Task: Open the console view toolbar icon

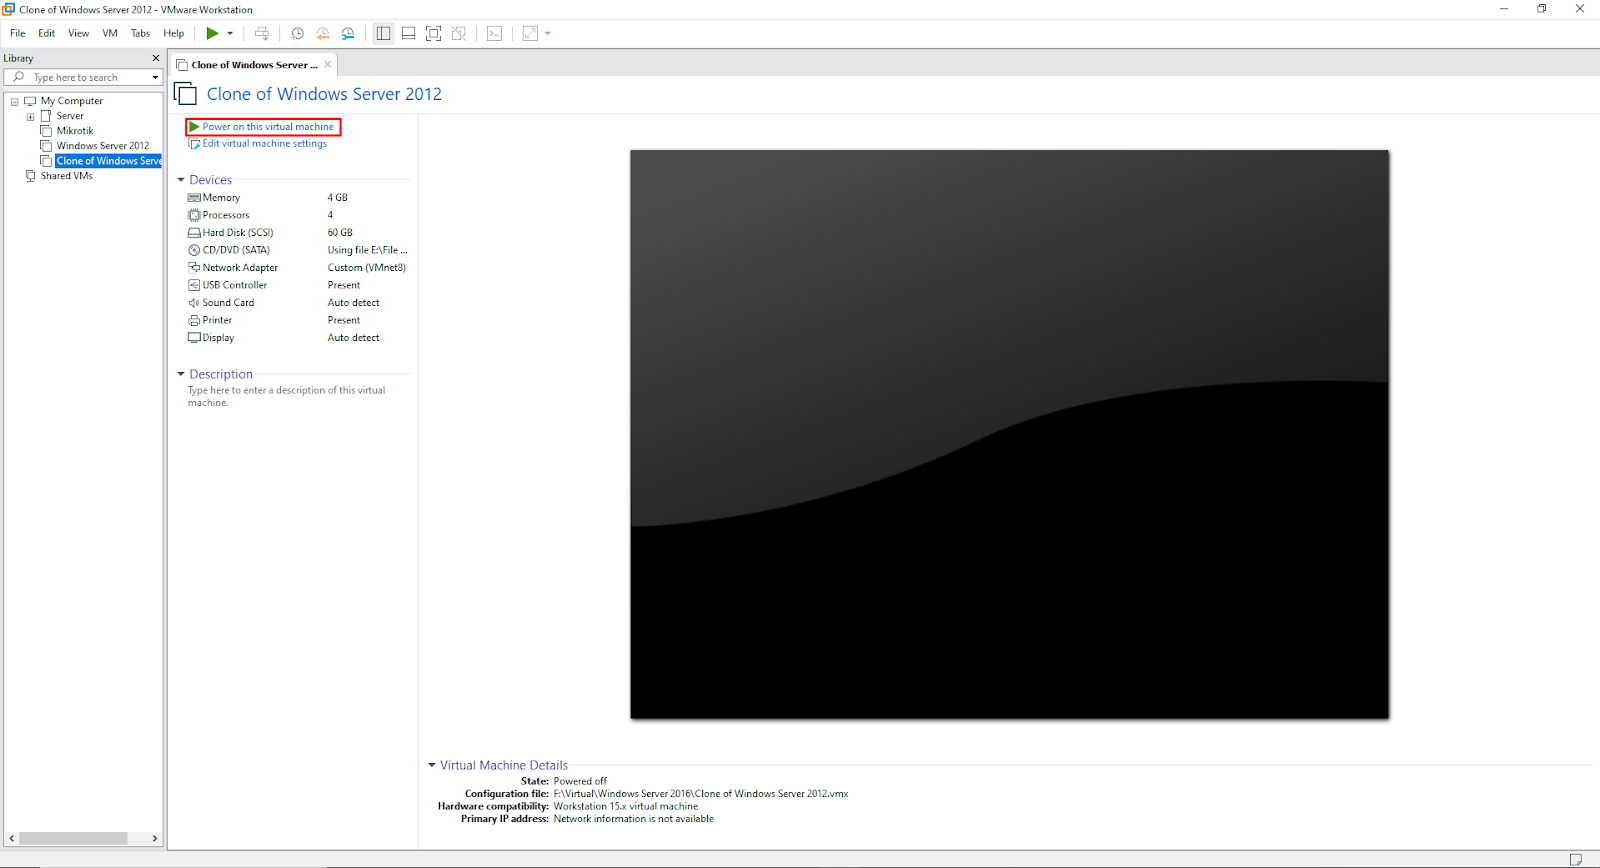Action: 494,33
